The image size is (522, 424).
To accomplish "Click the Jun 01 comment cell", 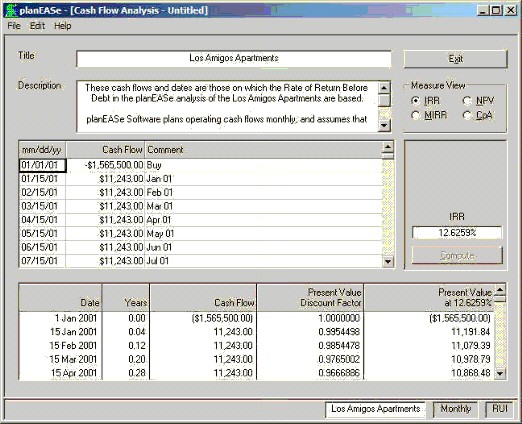I will [x=263, y=247].
